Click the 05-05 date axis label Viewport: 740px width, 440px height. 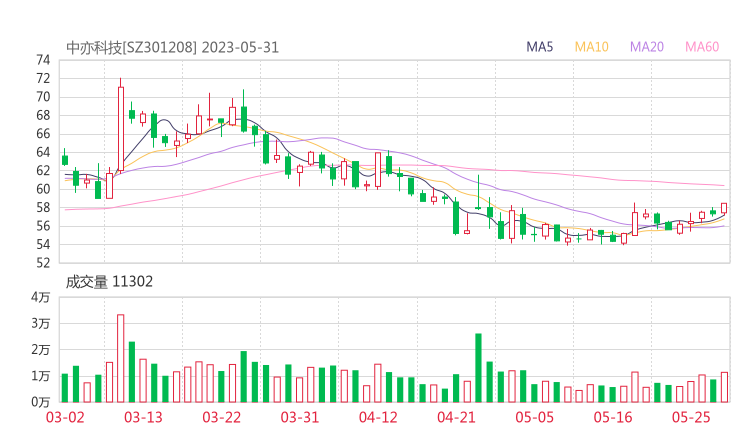tap(534, 417)
